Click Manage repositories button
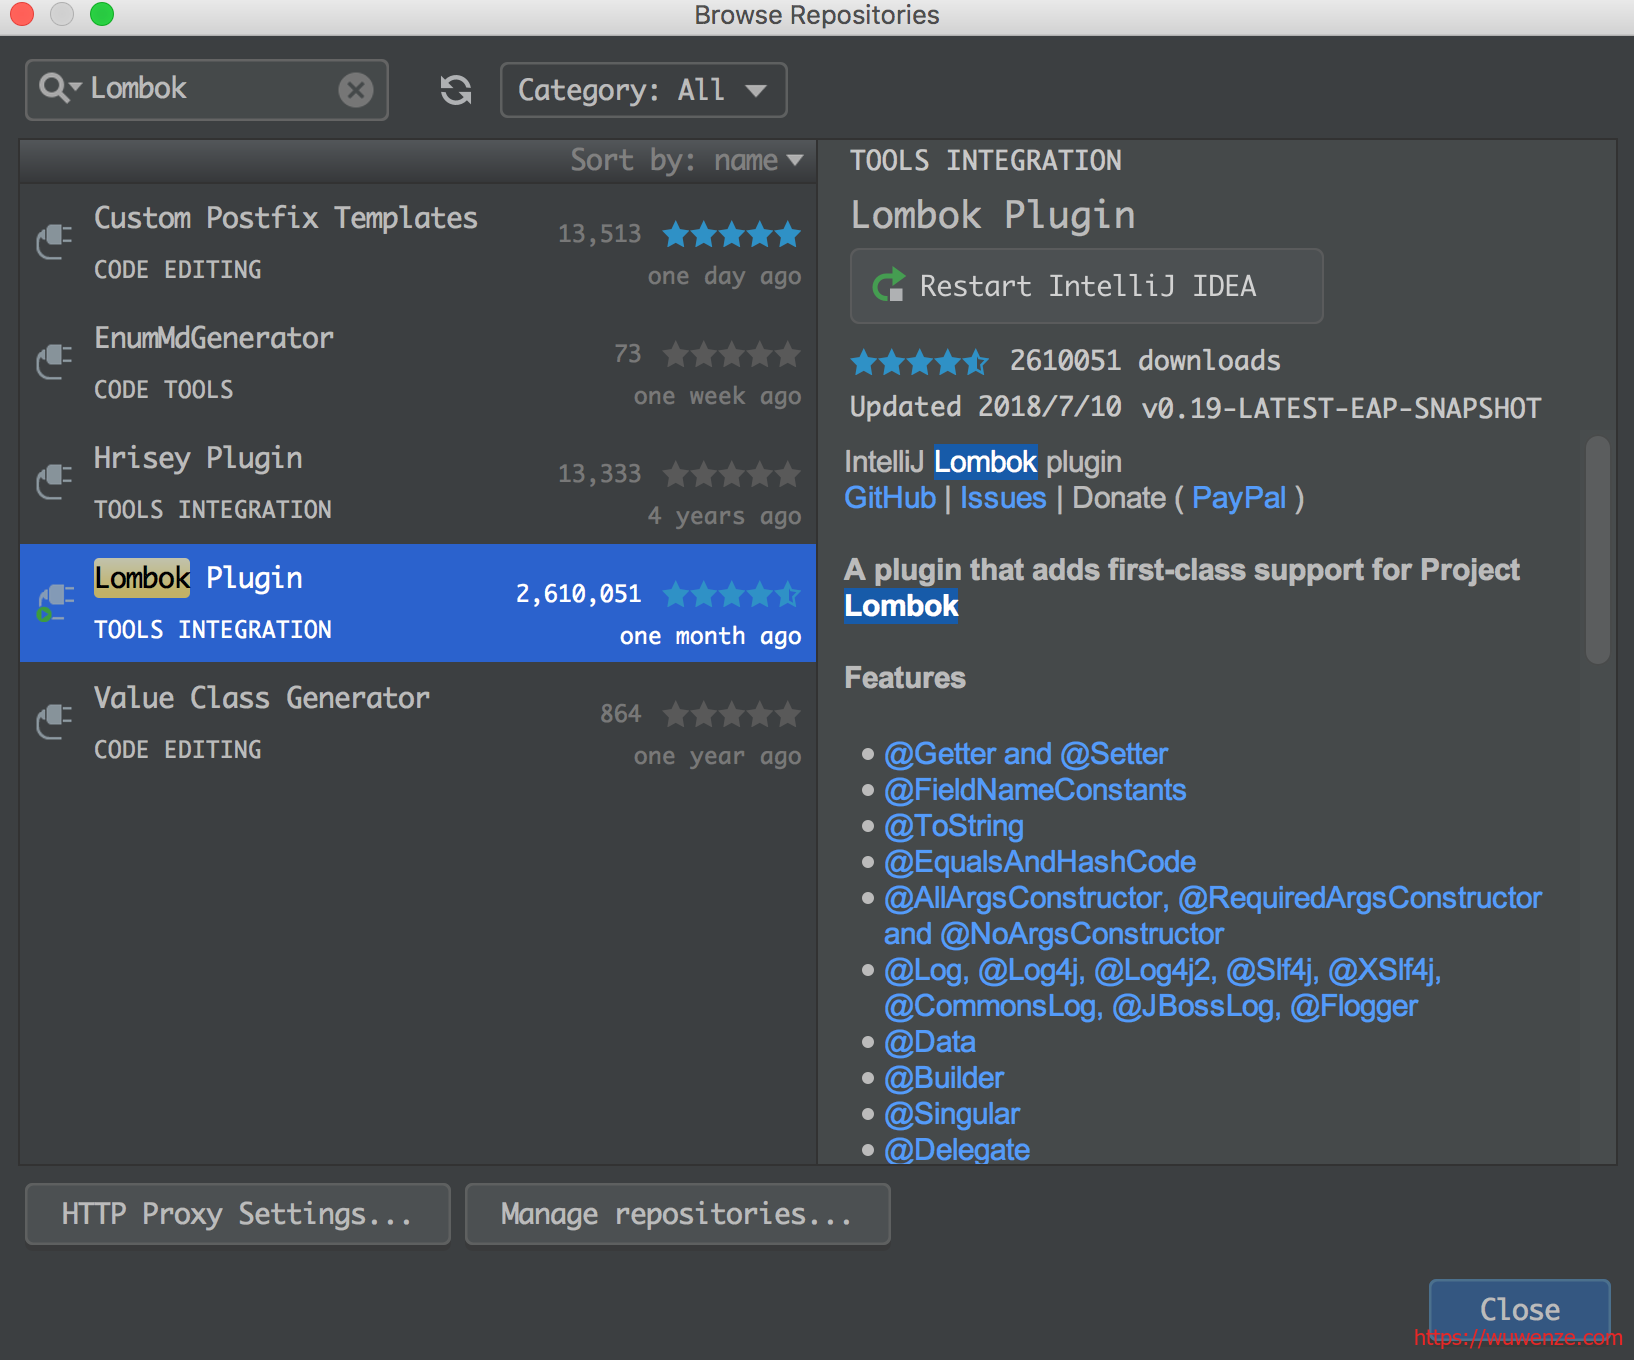This screenshot has width=1634, height=1360. pyautogui.click(x=677, y=1214)
